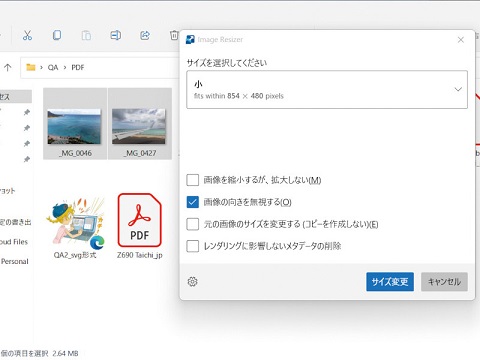Click the PDF breadcrumb folder
This screenshot has width=480, height=360.
(x=78, y=68)
